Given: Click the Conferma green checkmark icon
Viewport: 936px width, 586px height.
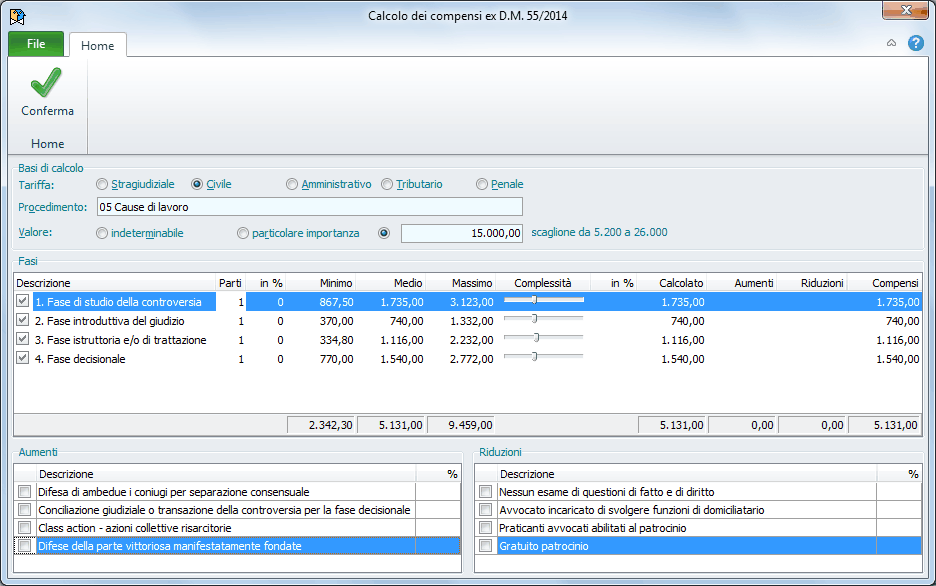Looking at the screenshot, I should click(x=46, y=82).
